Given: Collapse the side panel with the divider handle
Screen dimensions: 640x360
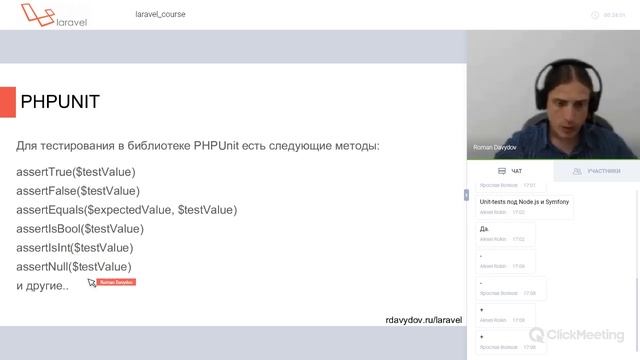Looking at the screenshot, I should pos(466,195).
